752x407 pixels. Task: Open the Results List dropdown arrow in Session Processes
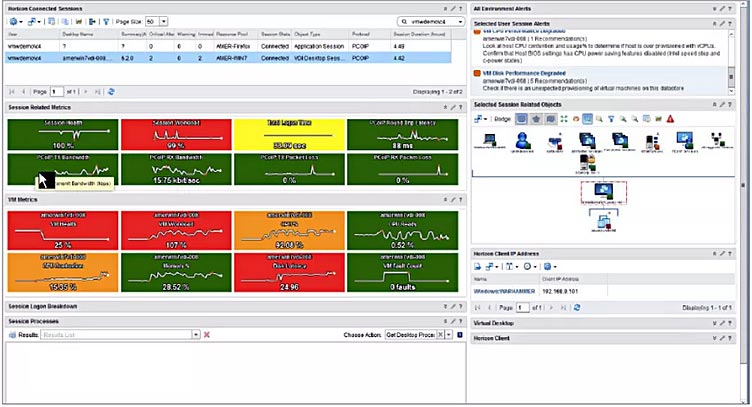196,335
